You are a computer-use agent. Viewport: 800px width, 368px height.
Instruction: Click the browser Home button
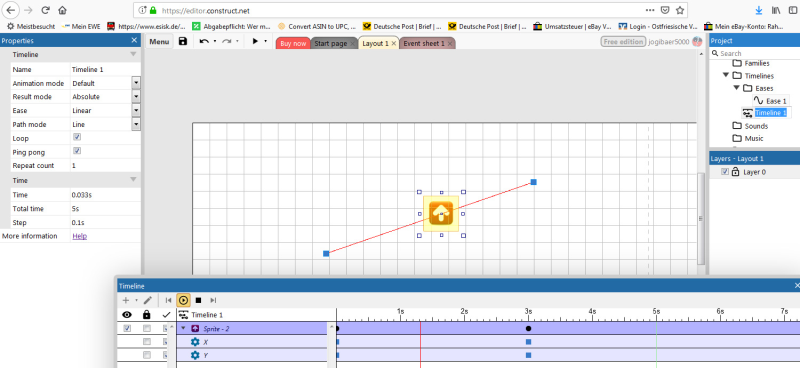pyautogui.click(x=62, y=10)
